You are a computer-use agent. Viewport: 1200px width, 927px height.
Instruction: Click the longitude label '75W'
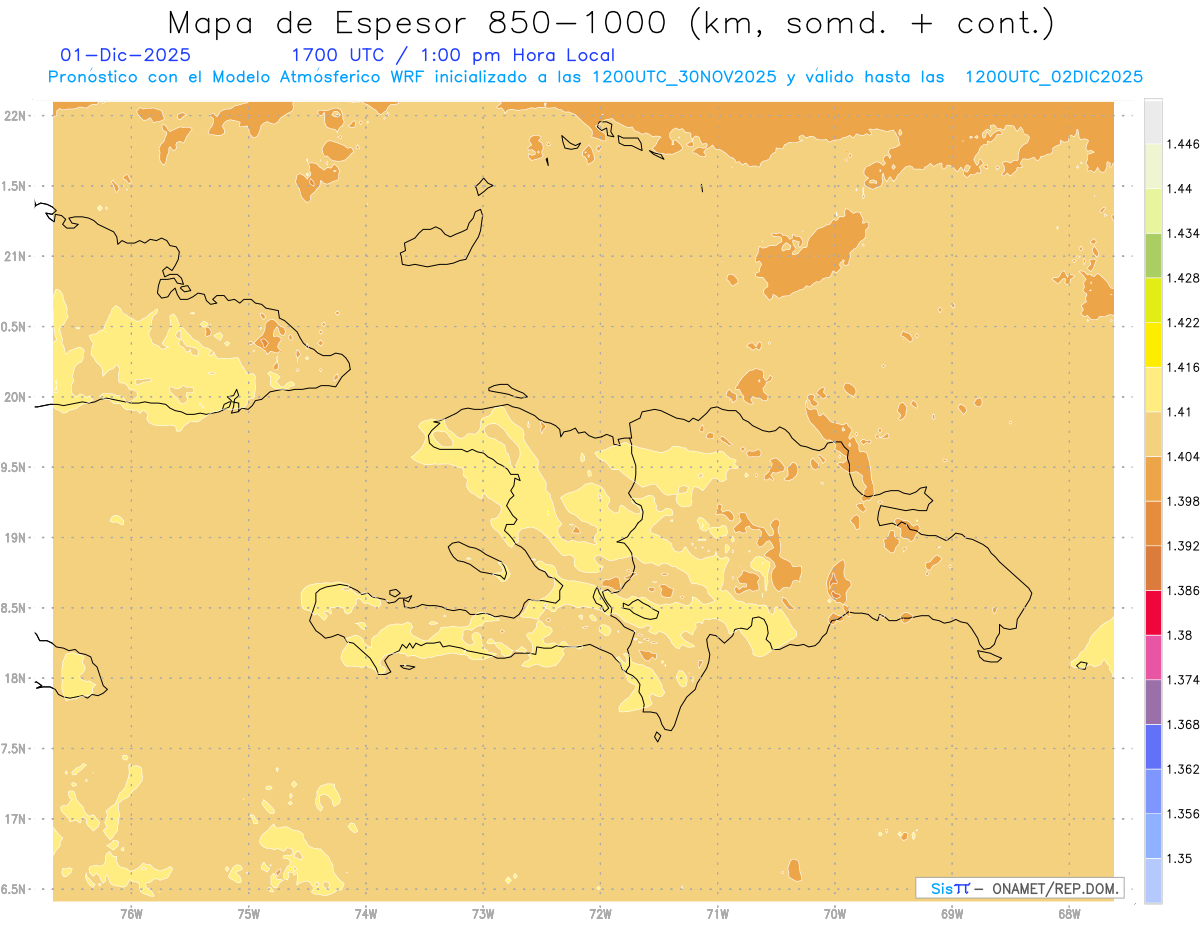click(x=249, y=914)
